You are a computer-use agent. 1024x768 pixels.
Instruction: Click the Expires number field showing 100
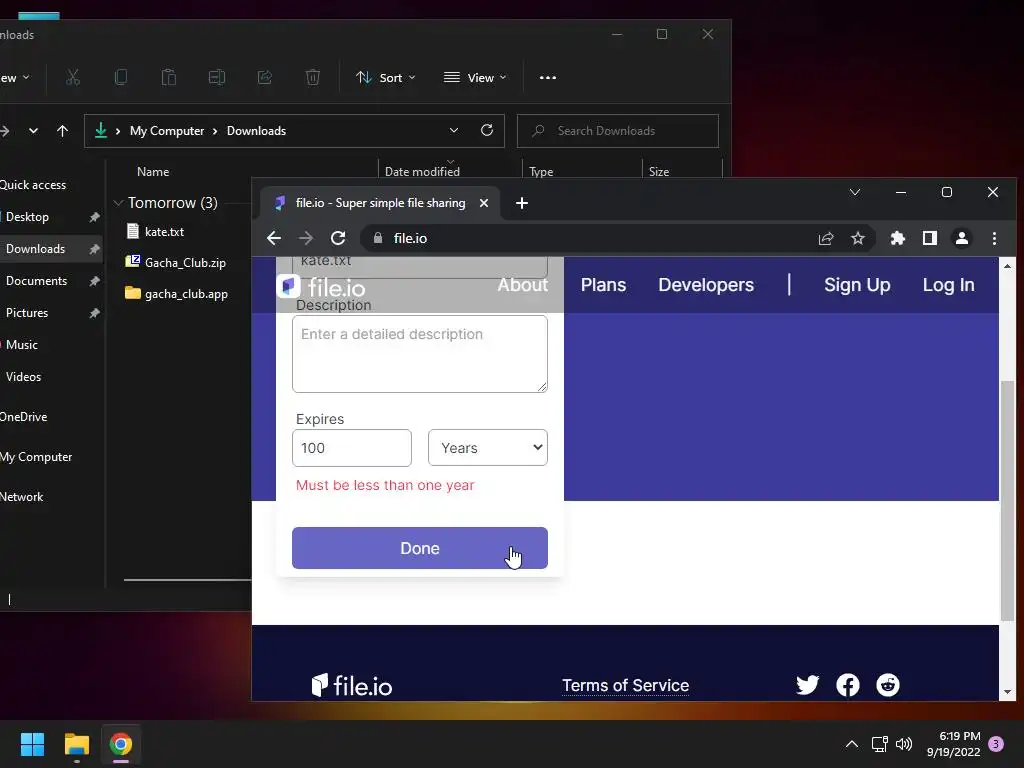tap(352, 447)
